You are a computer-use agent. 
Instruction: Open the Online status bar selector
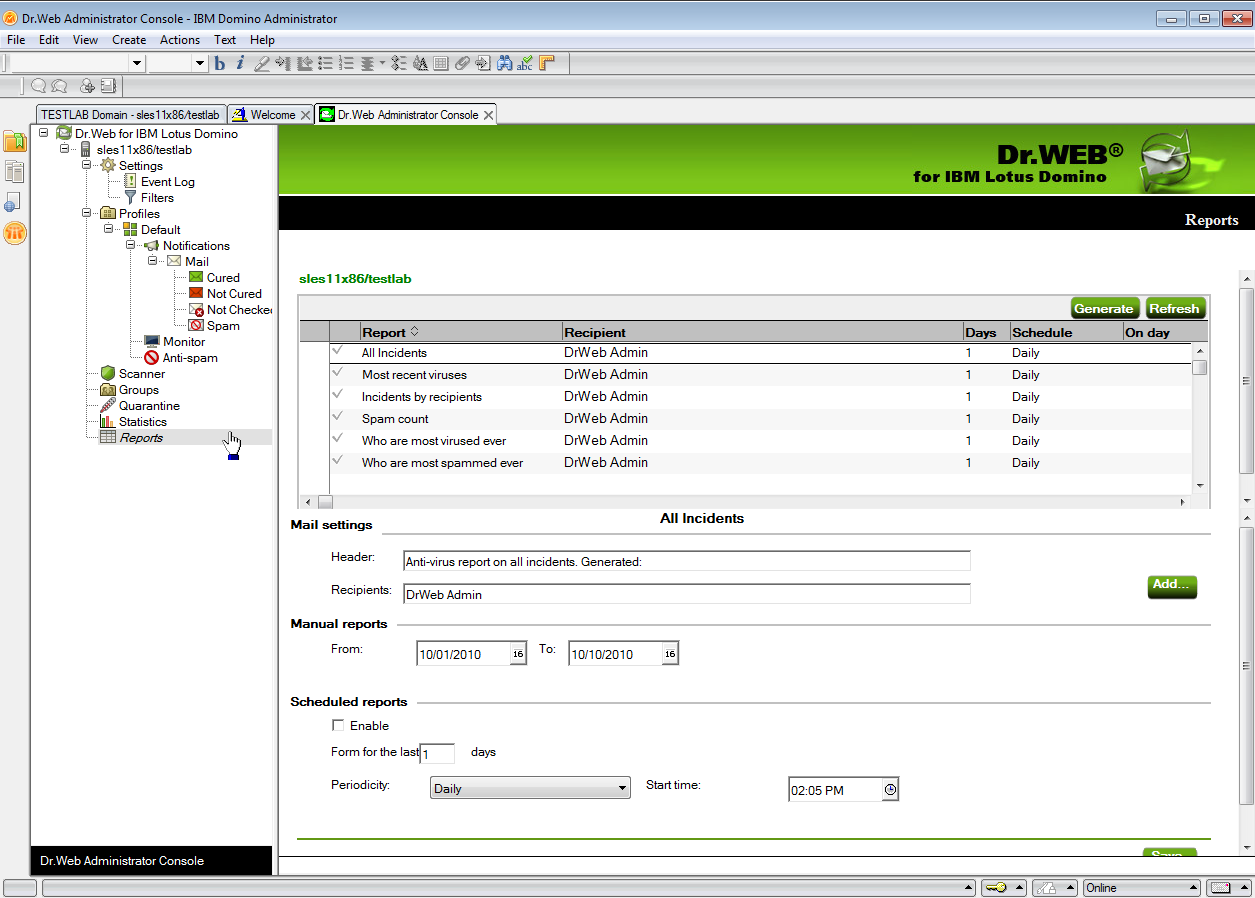pos(1142,887)
